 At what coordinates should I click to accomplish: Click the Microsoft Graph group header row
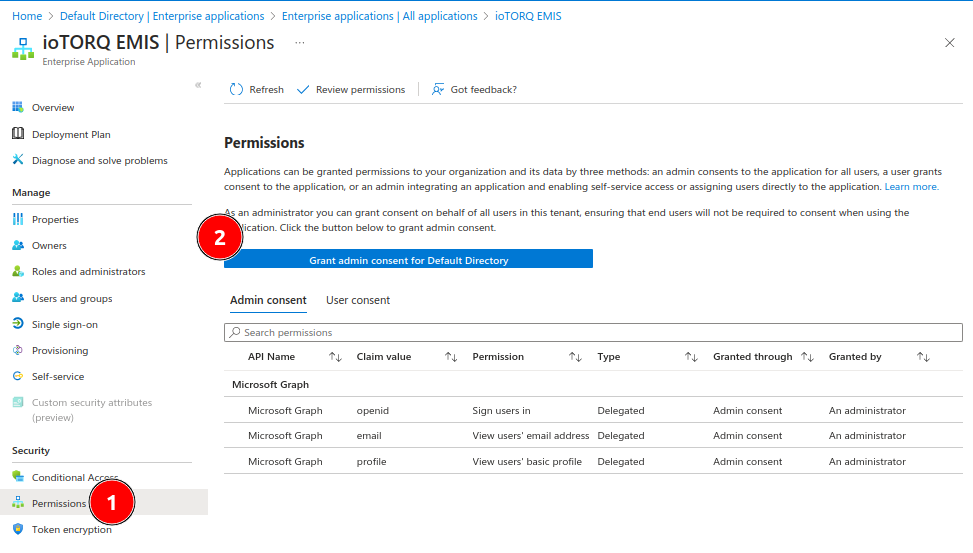pyautogui.click(x=593, y=384)
